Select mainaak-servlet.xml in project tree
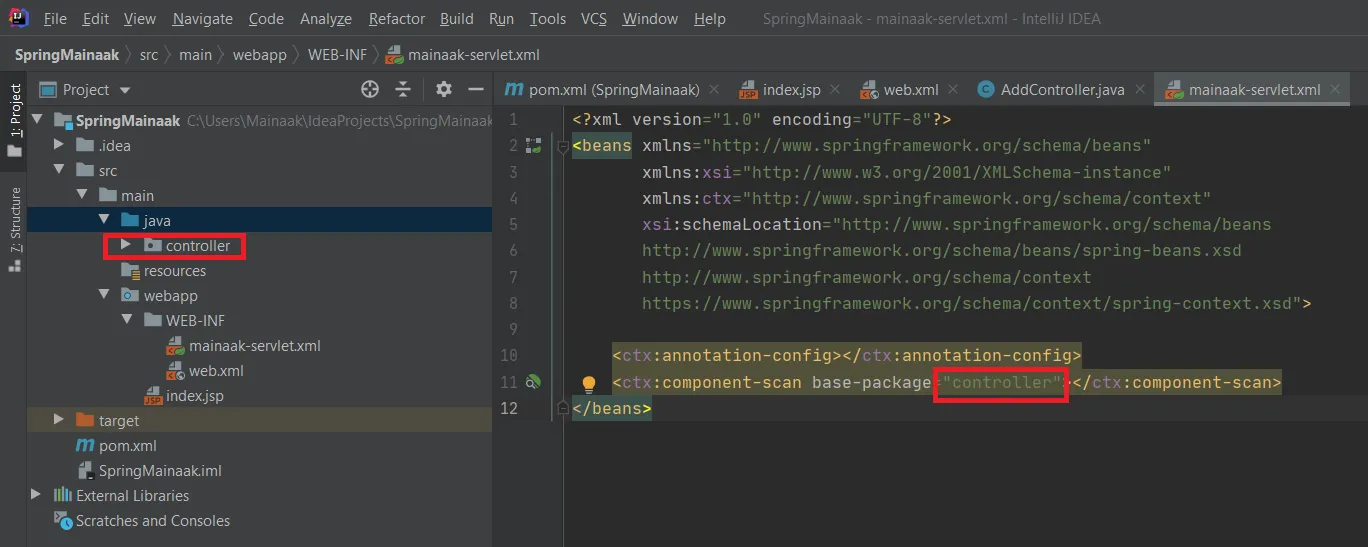This screenshot has width=1368, height=547. click(254, 345)
